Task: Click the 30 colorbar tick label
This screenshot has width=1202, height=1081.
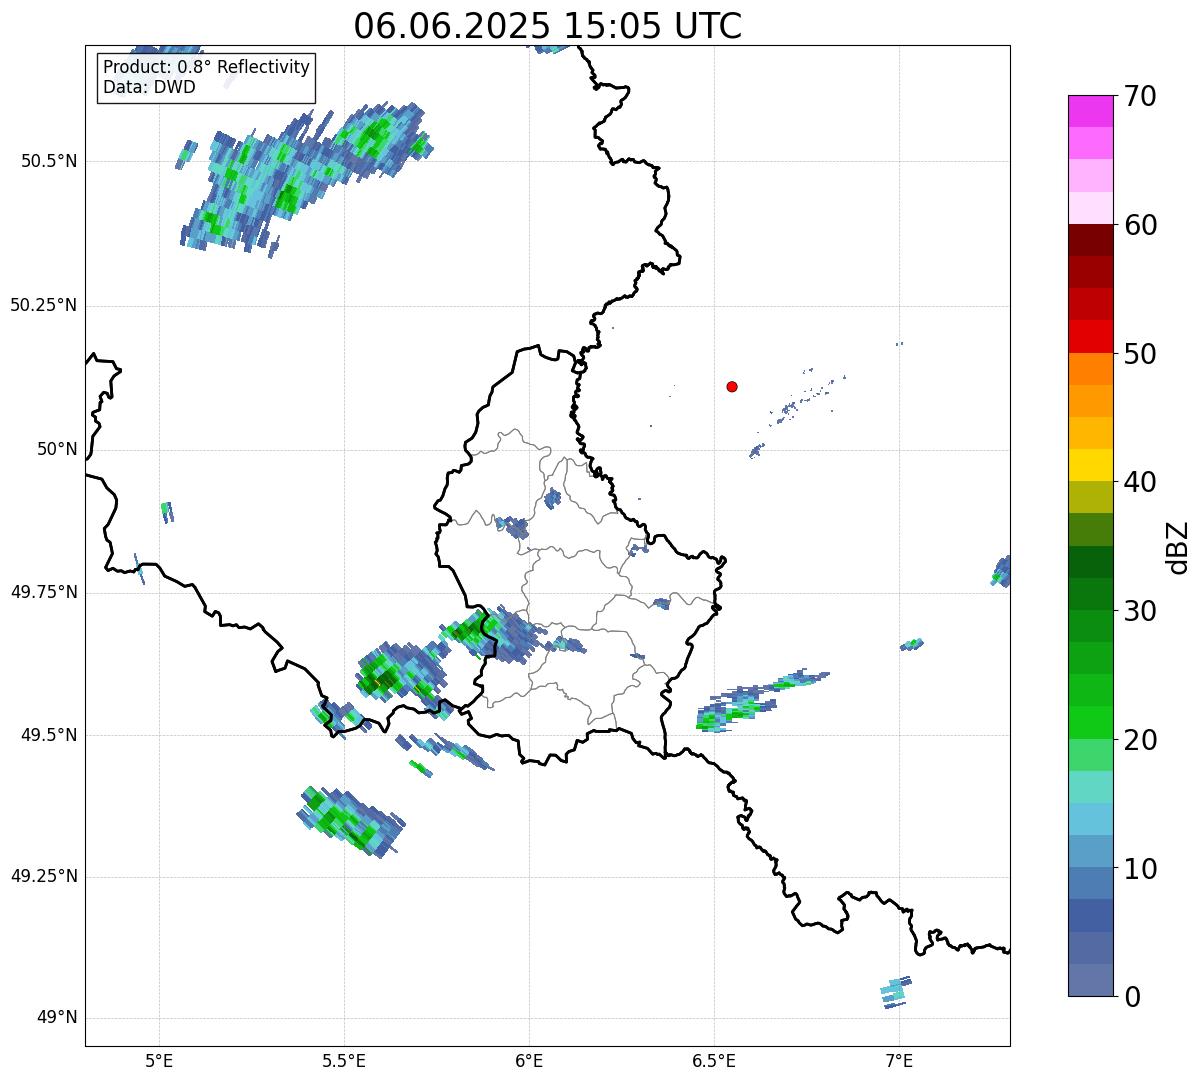Action: point(1141,611)
